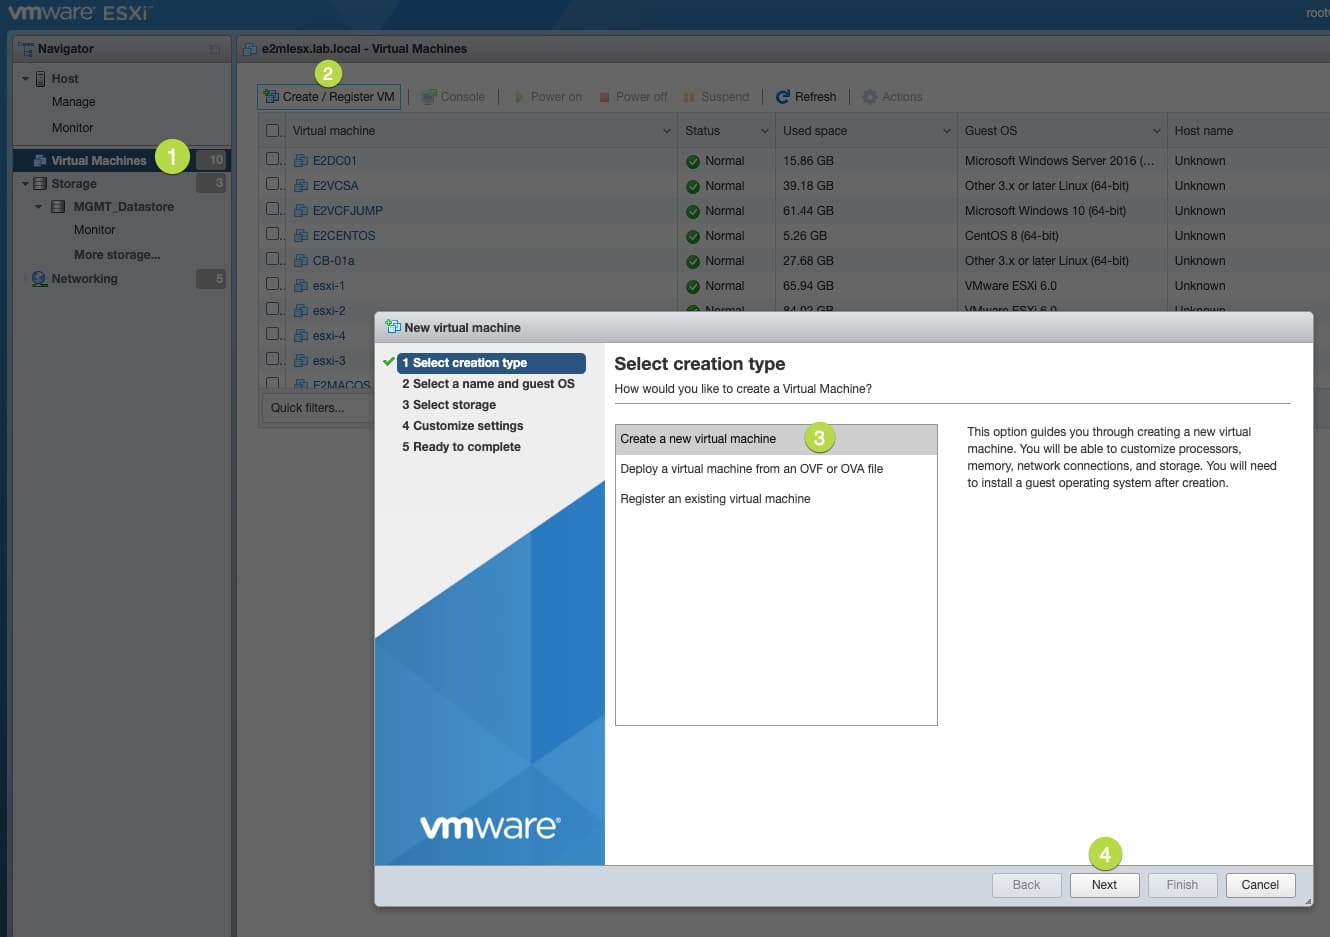Expand the Networking tree node arrow
Viewport: 1330px width, 937px height.
point(25,279)
